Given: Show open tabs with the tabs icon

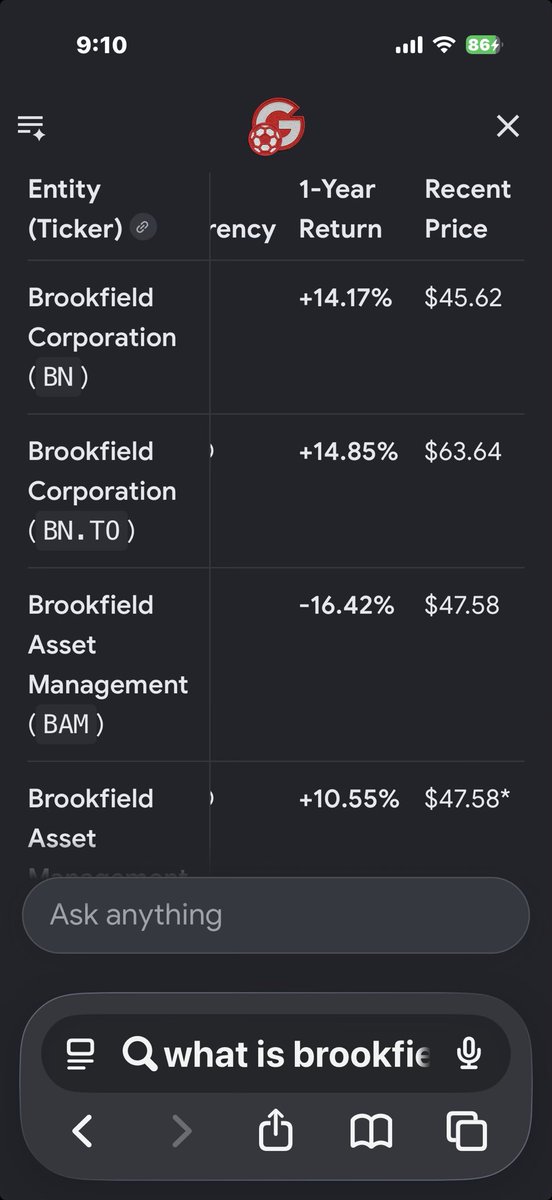Looking at the screenshot, I should (466, 1131).
